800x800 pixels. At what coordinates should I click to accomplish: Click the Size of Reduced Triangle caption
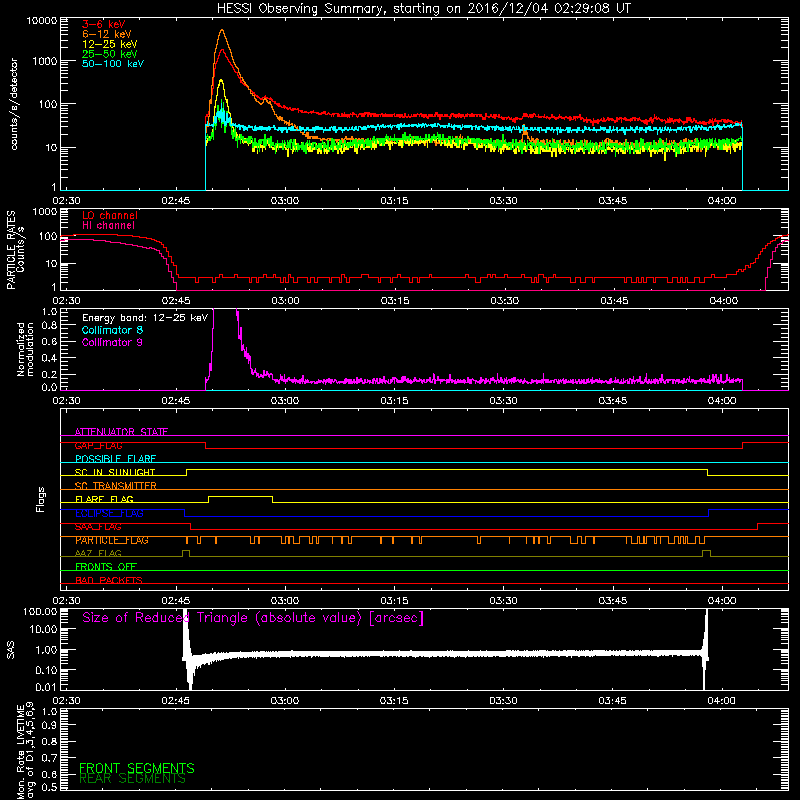pos(253,618)
